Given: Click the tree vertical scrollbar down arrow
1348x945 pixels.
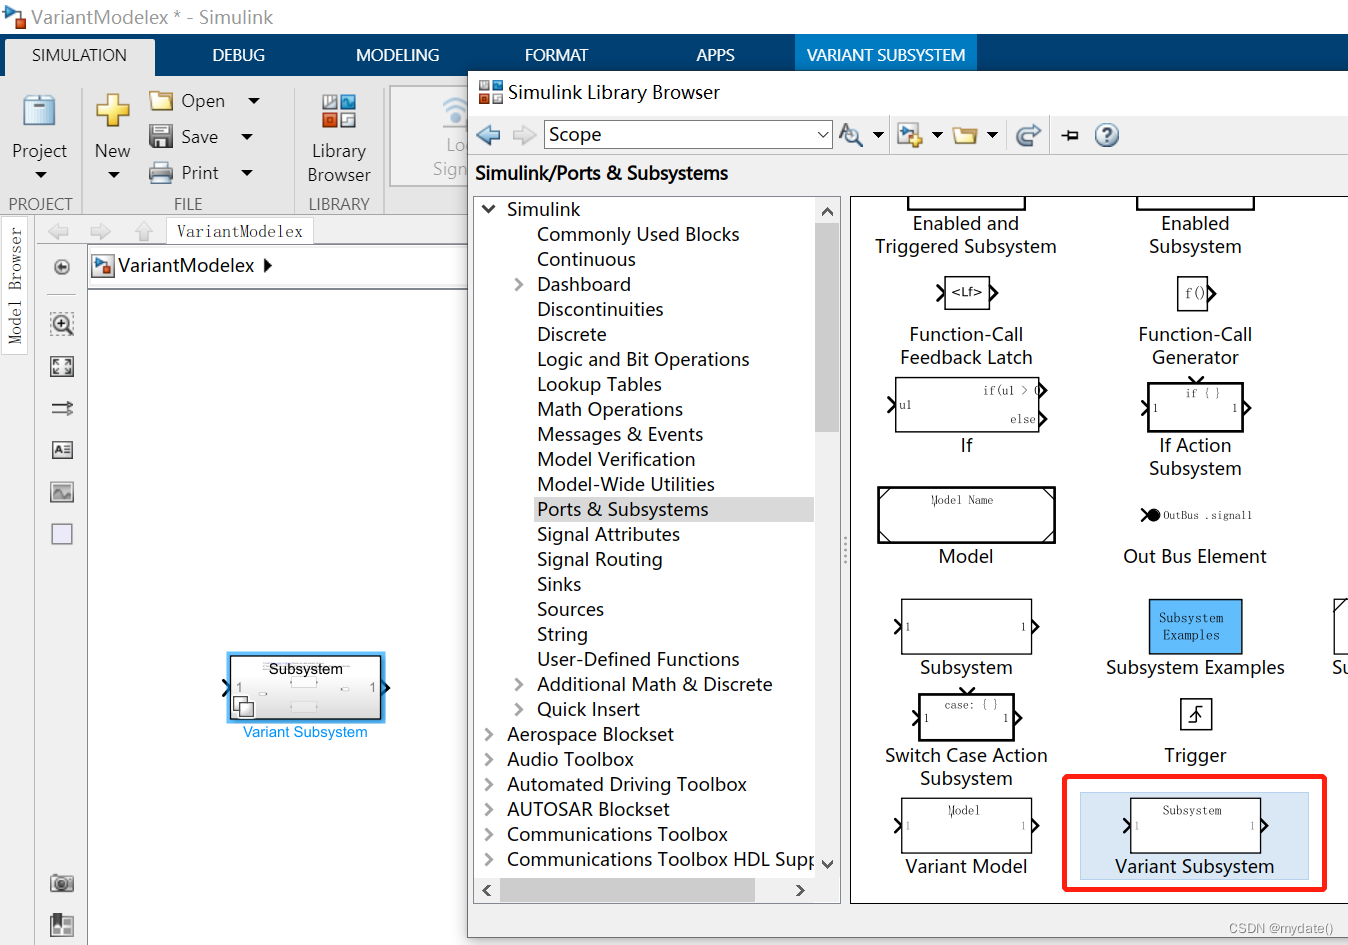Looking at the screenshot, I should click(827, 863).
